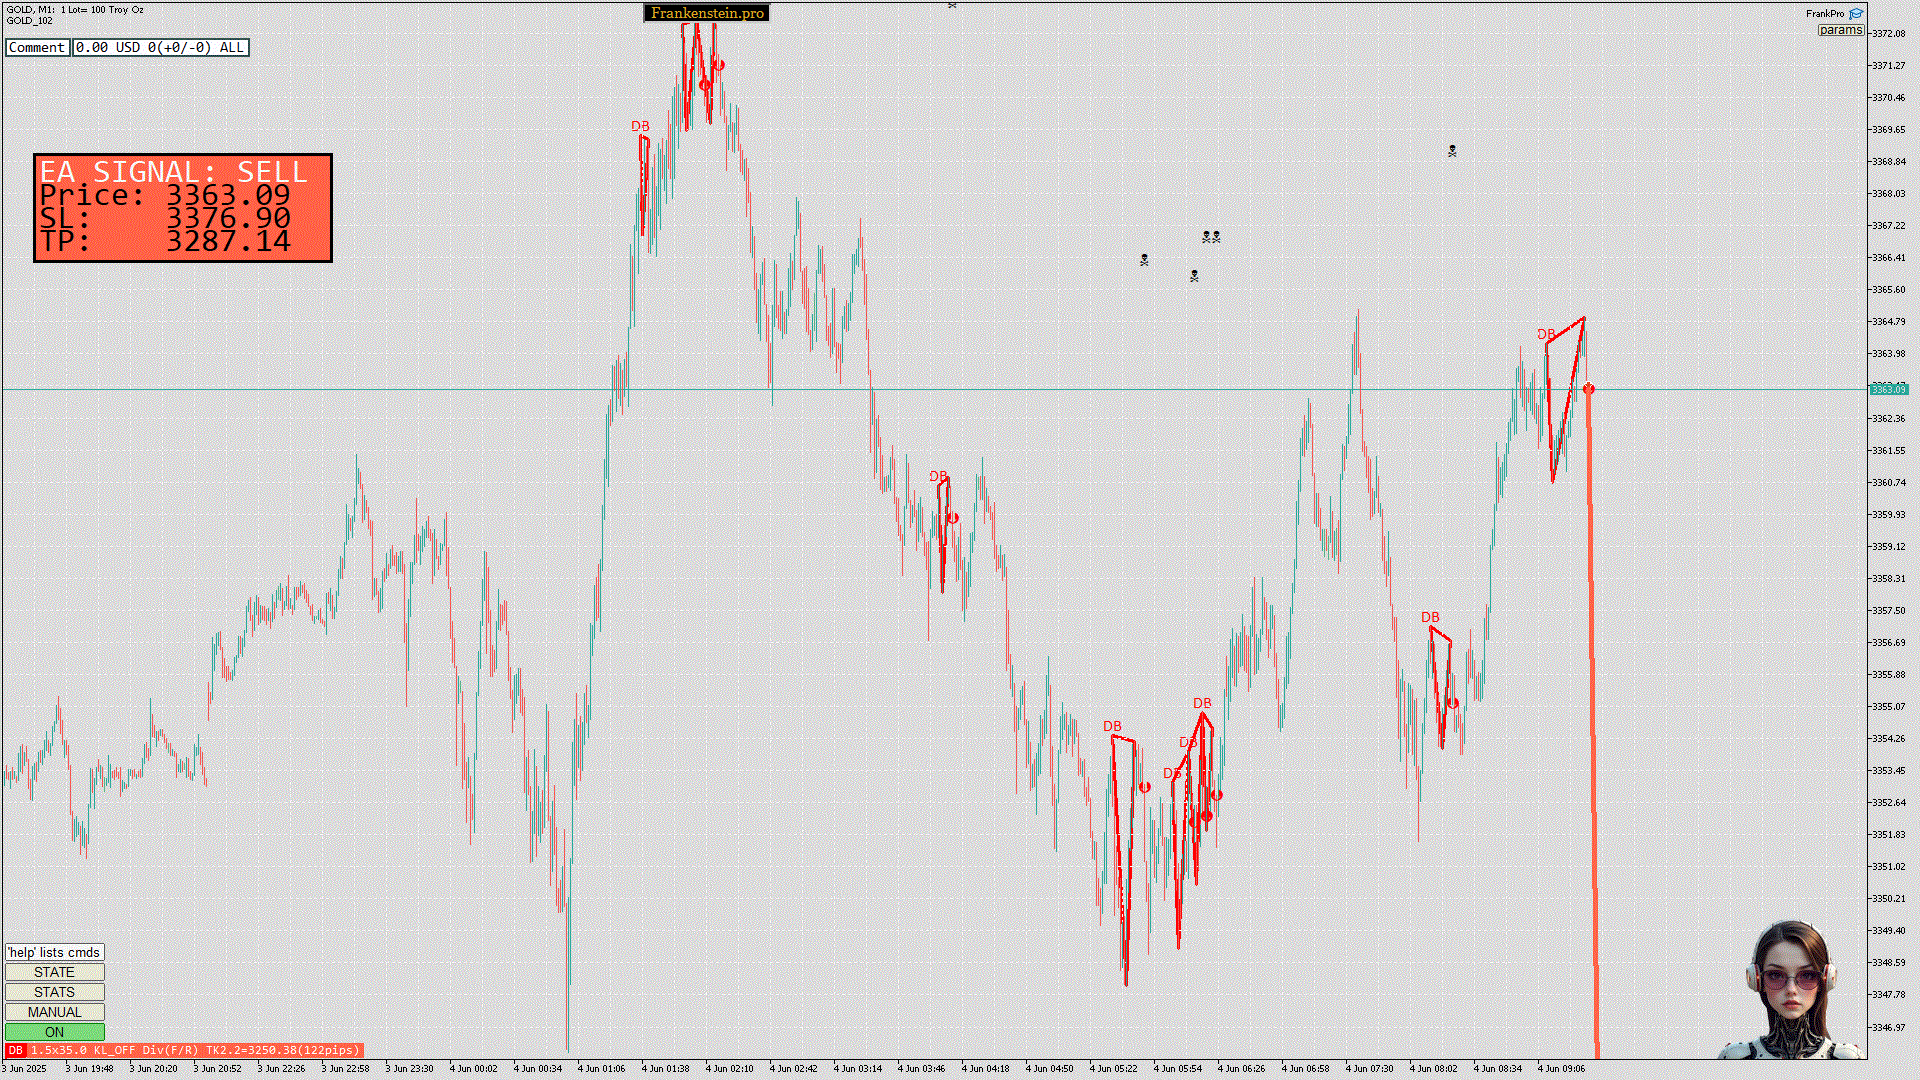Screen dimensions: 1920x1080
Task: Toggle the MANUAL mode button
Action: (x=54, y=1012)
